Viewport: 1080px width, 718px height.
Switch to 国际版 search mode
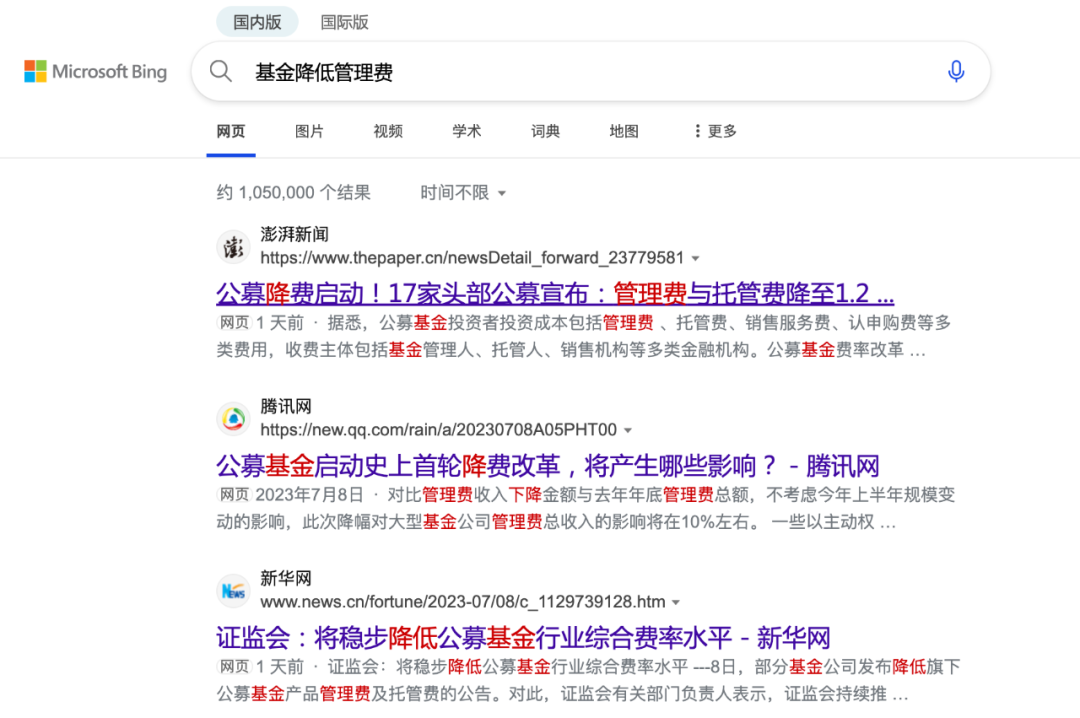(344, 21)
